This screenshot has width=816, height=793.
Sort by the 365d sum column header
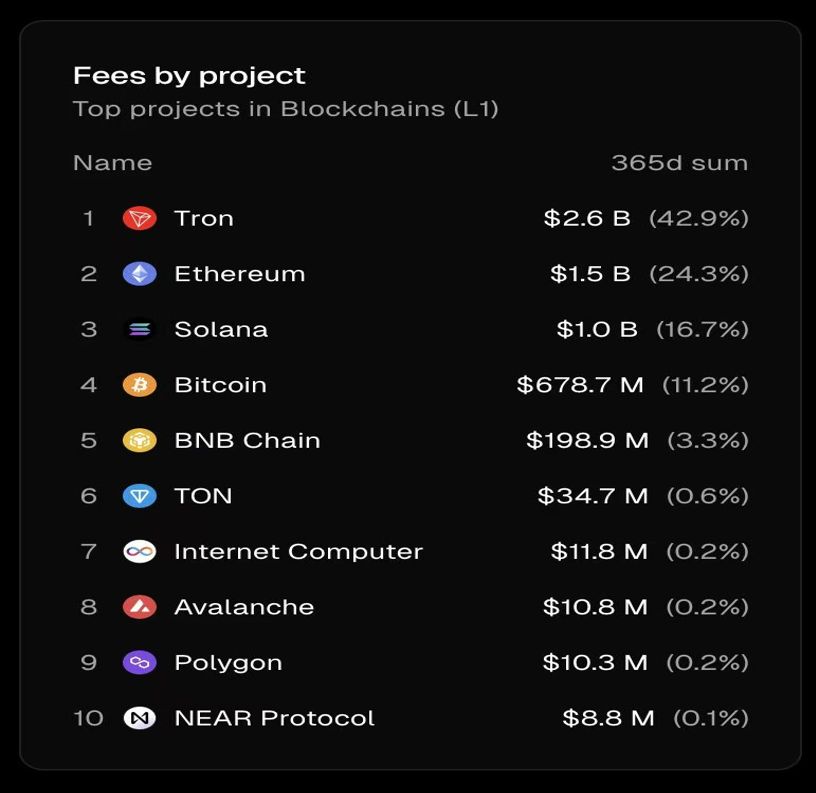click(679, 163)
